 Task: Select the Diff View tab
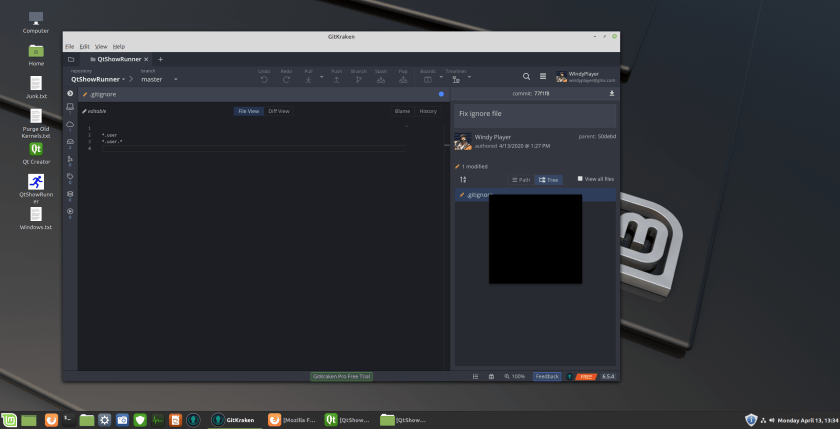279,111
